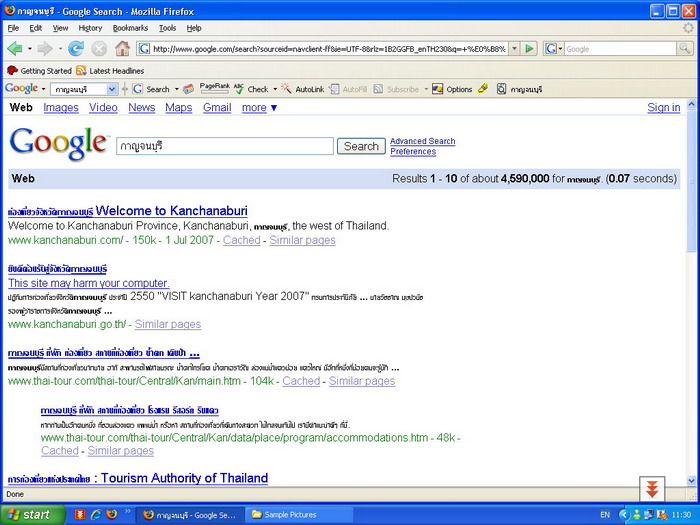The height and width of the screenshot is (525, 700).
Task: Click the AutoLink wand button
Action: coord(302,89)
